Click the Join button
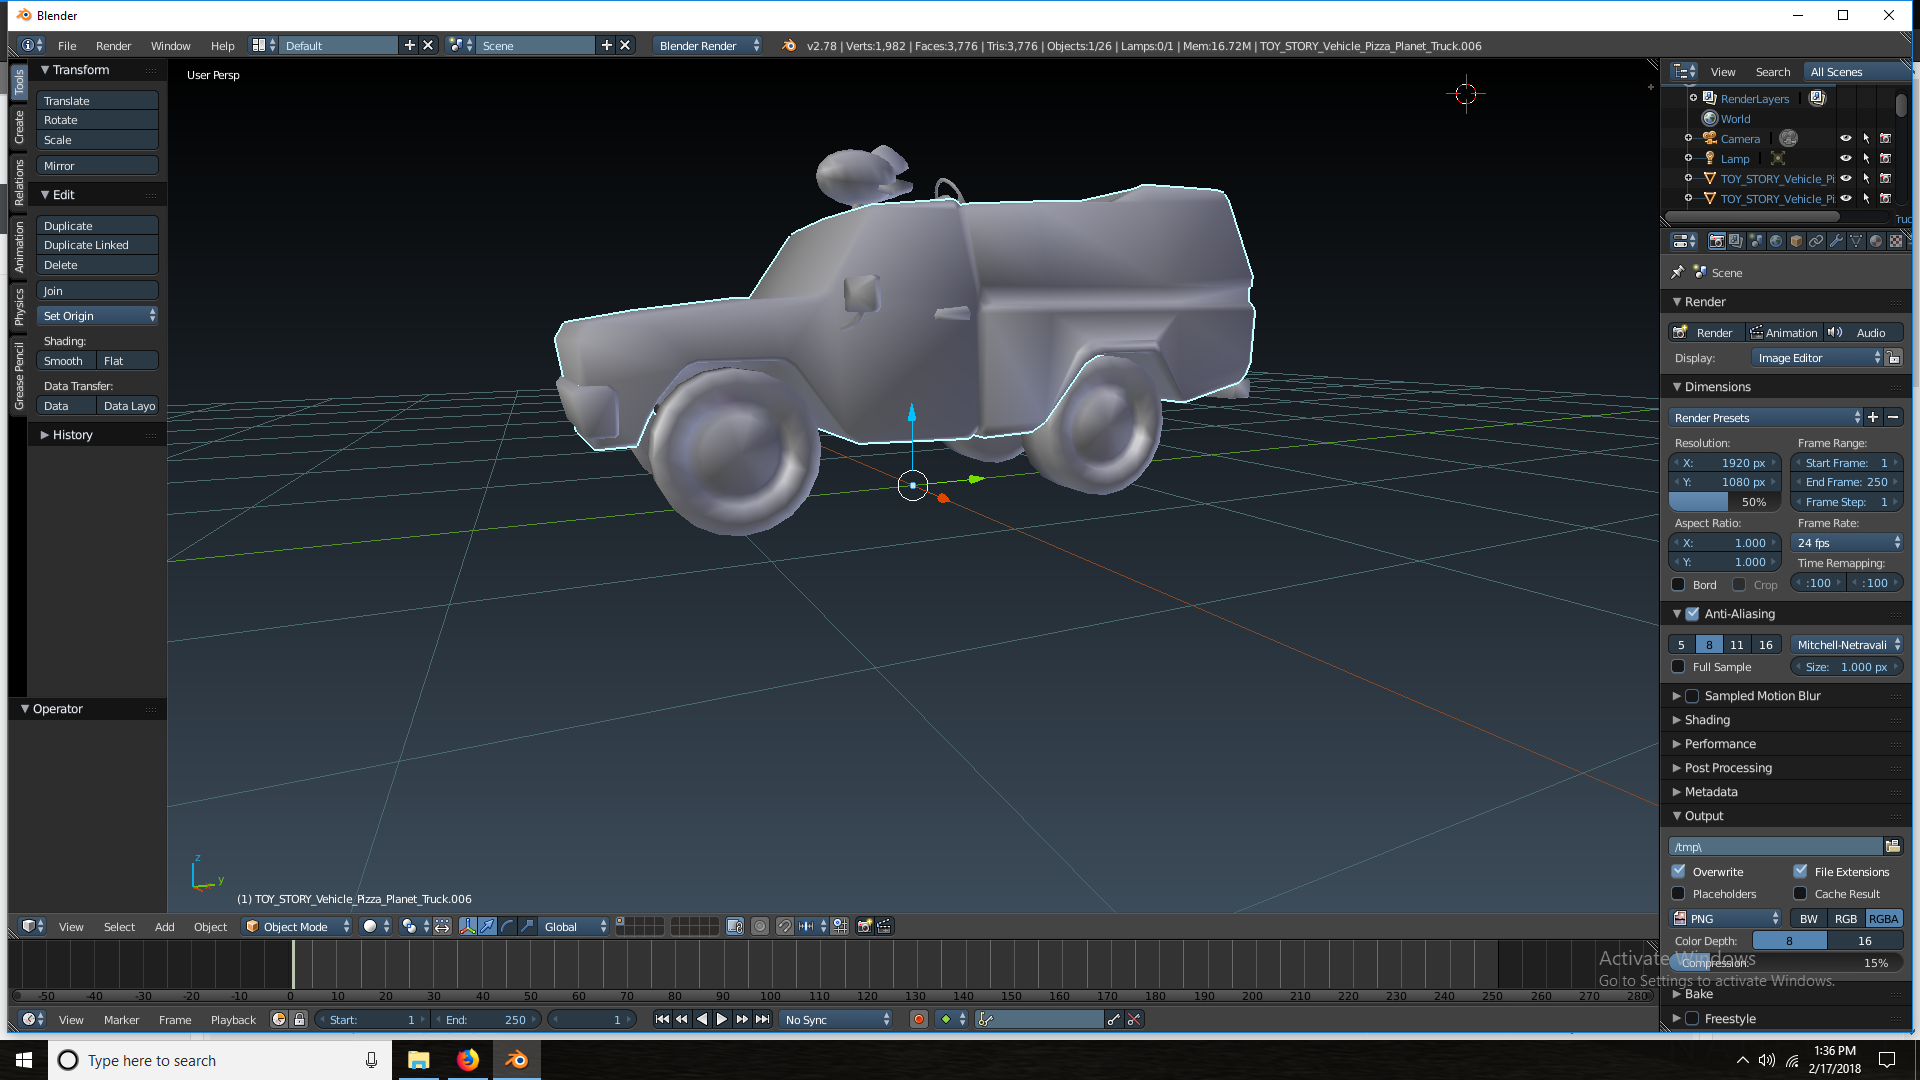The height and width of the screenshot is (1080, 1920). 98,290
